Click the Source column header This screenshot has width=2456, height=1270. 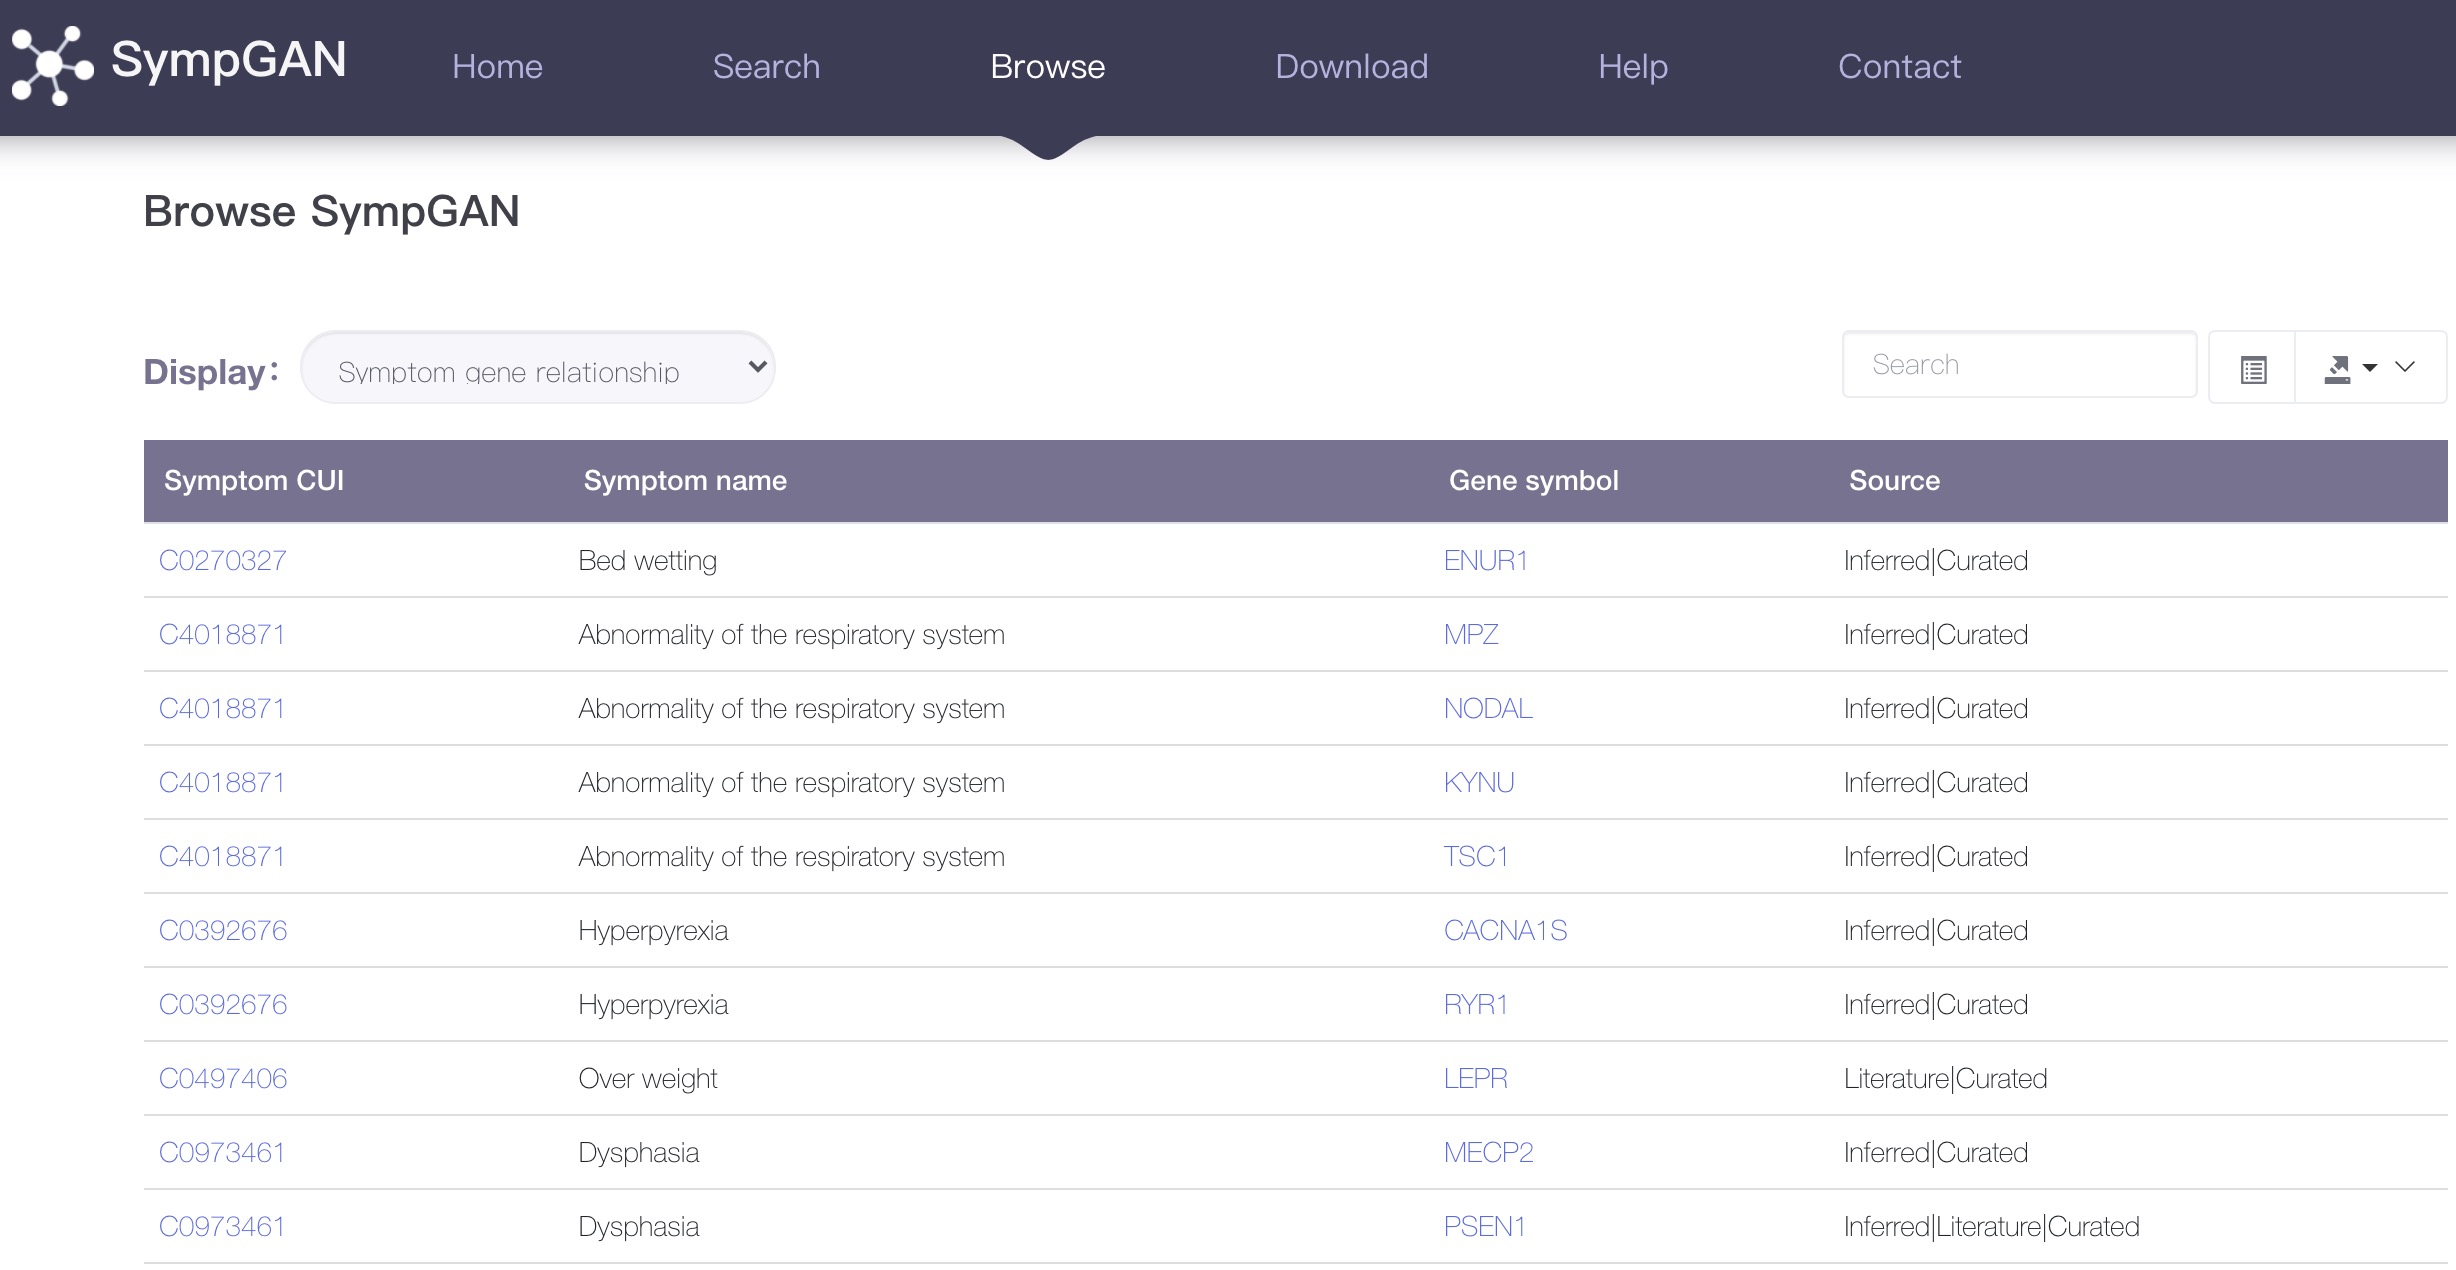tap(1894, 481)
